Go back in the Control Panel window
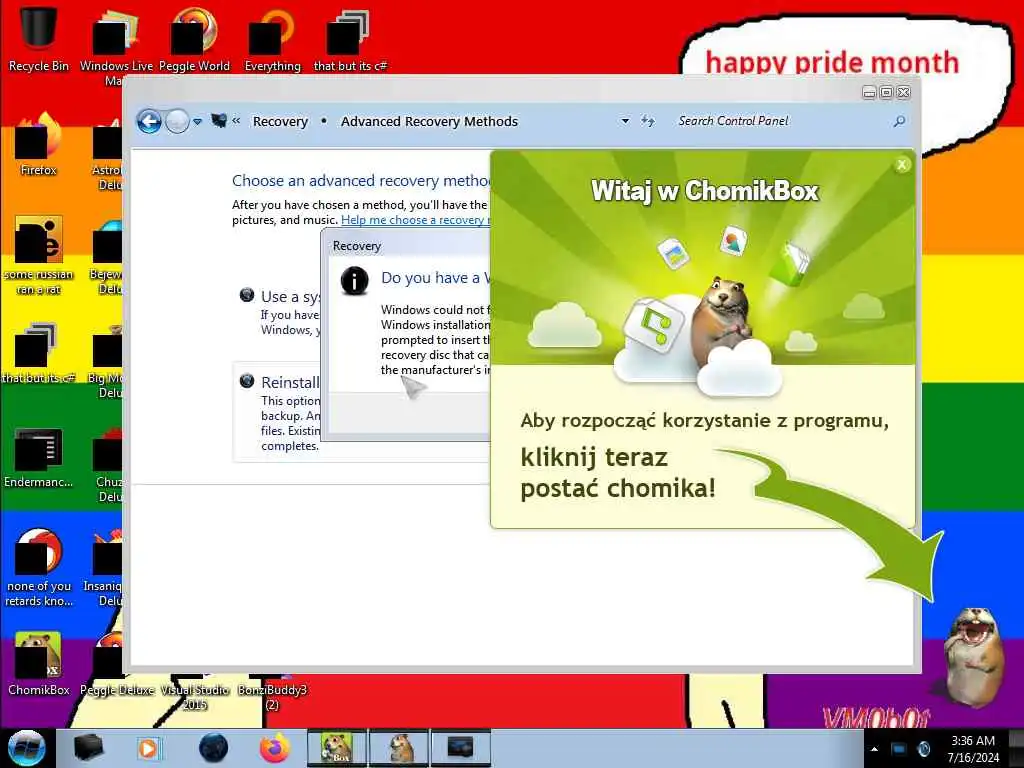The width and height of the screenshot is (1024, 768). [x=149, y=121]
